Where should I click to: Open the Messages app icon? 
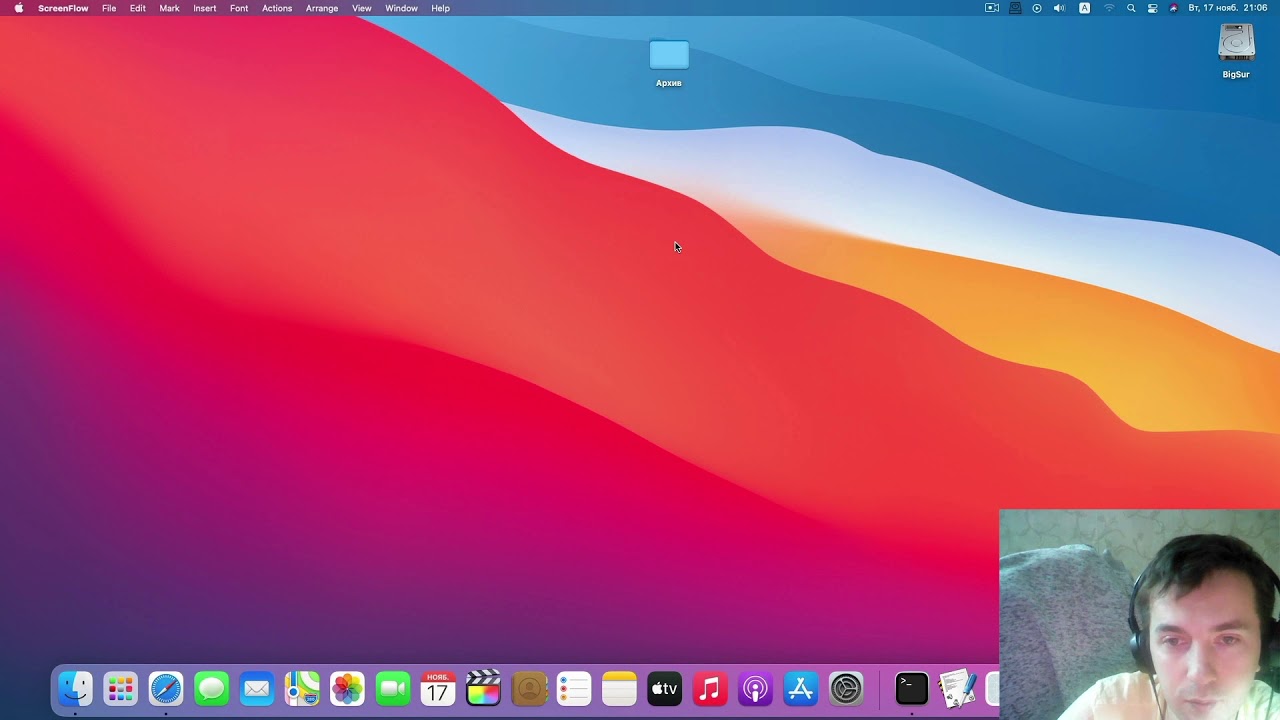coord(211,688)
